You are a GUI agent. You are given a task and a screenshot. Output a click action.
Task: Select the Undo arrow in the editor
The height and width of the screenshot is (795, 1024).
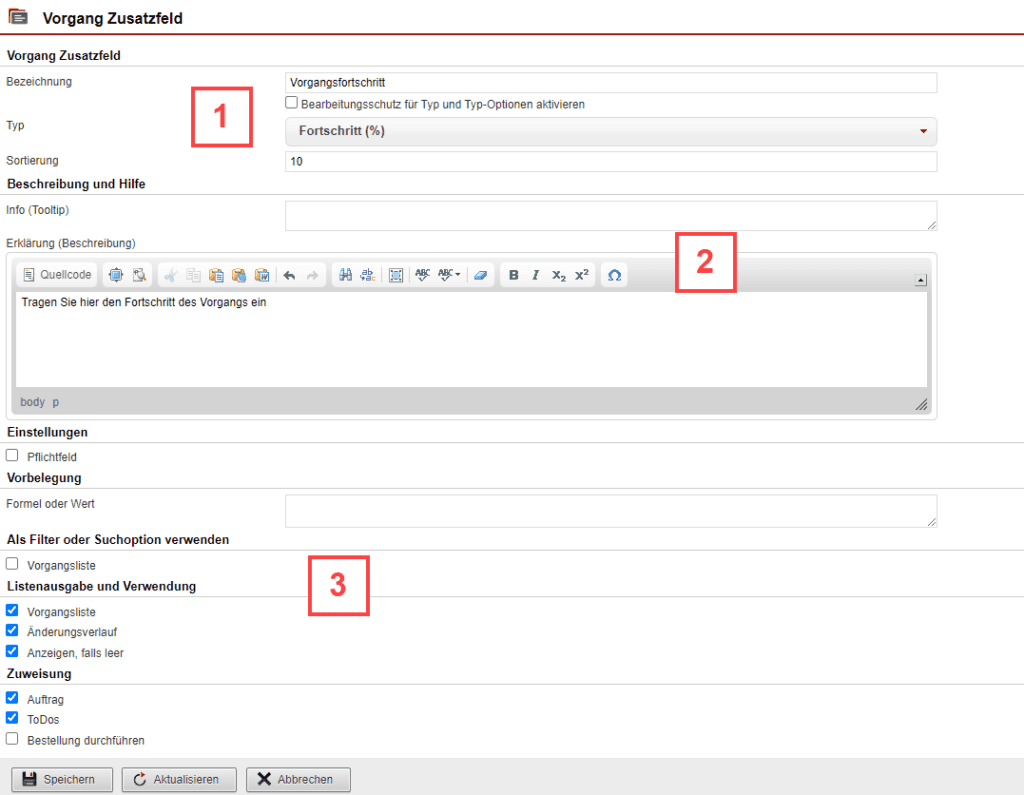point(290,275)
